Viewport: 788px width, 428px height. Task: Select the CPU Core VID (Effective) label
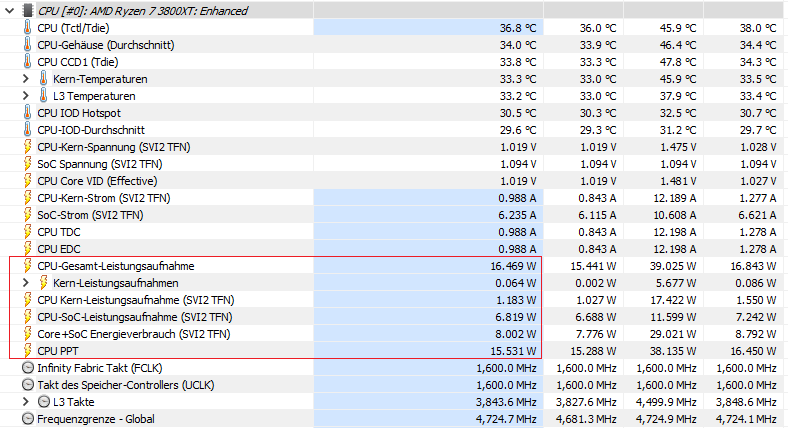(97, 181)
